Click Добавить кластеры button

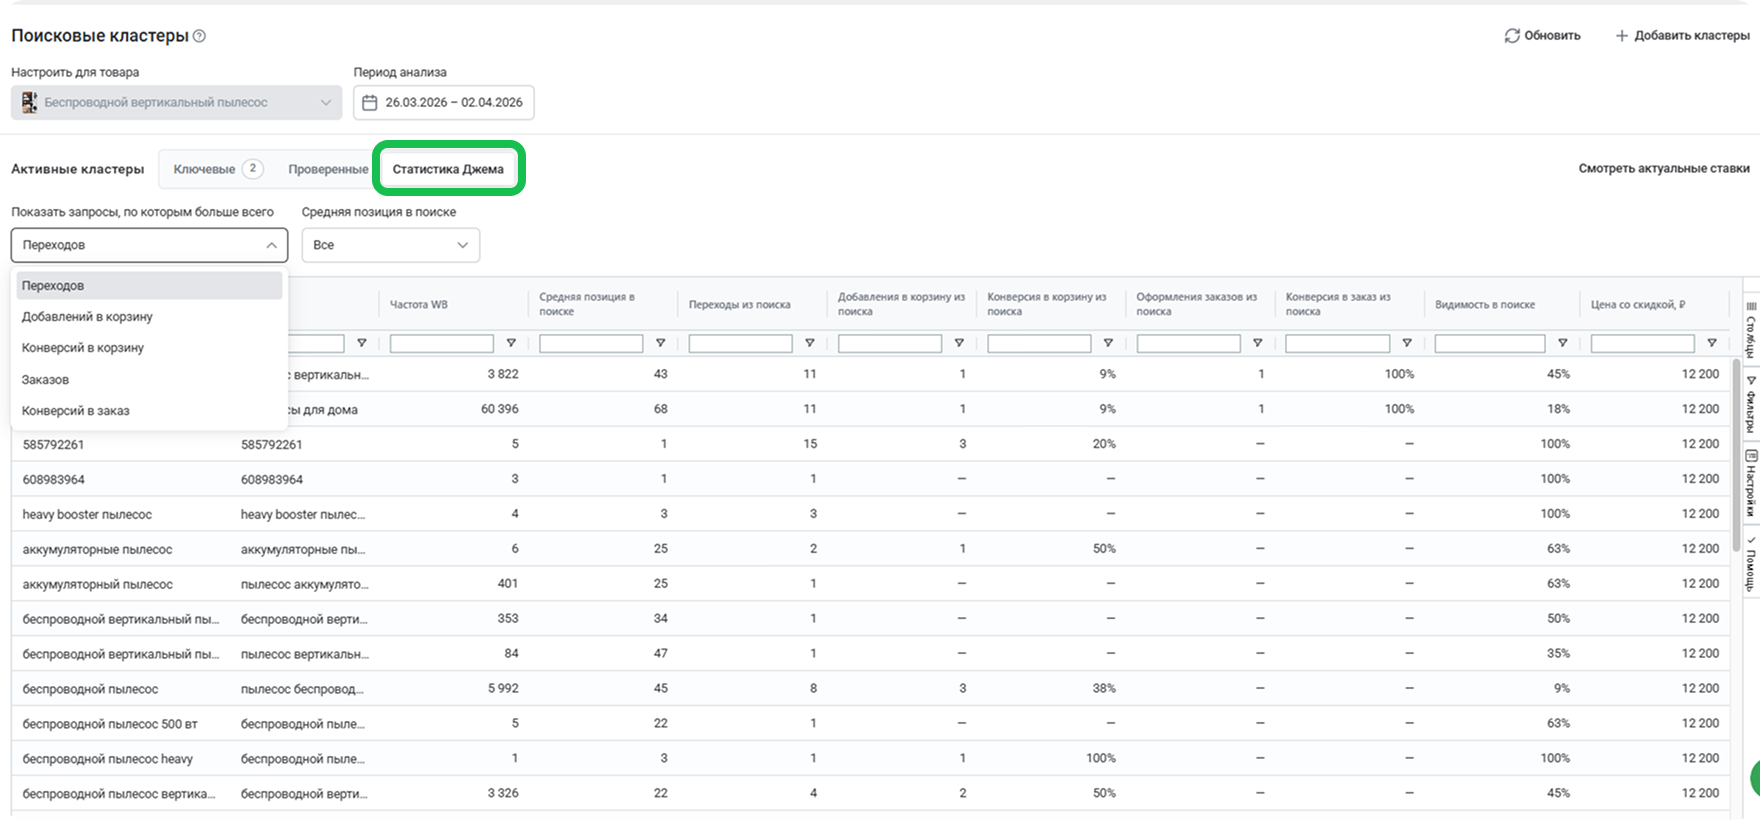(x=1682, y=36)
